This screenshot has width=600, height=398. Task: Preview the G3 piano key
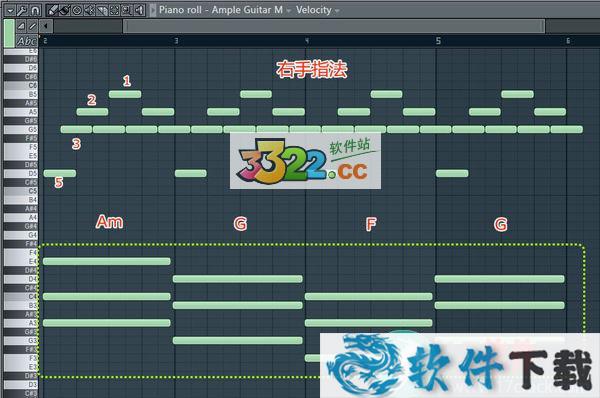[21, 341]
